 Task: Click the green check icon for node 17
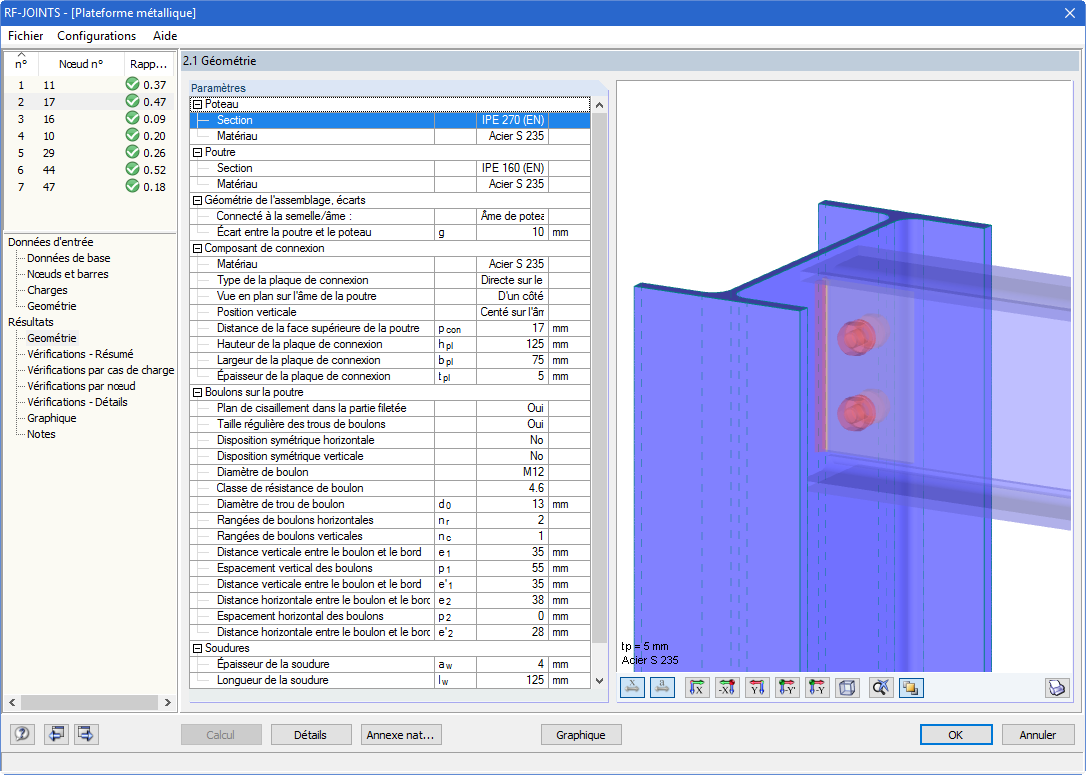pos(132,101)
